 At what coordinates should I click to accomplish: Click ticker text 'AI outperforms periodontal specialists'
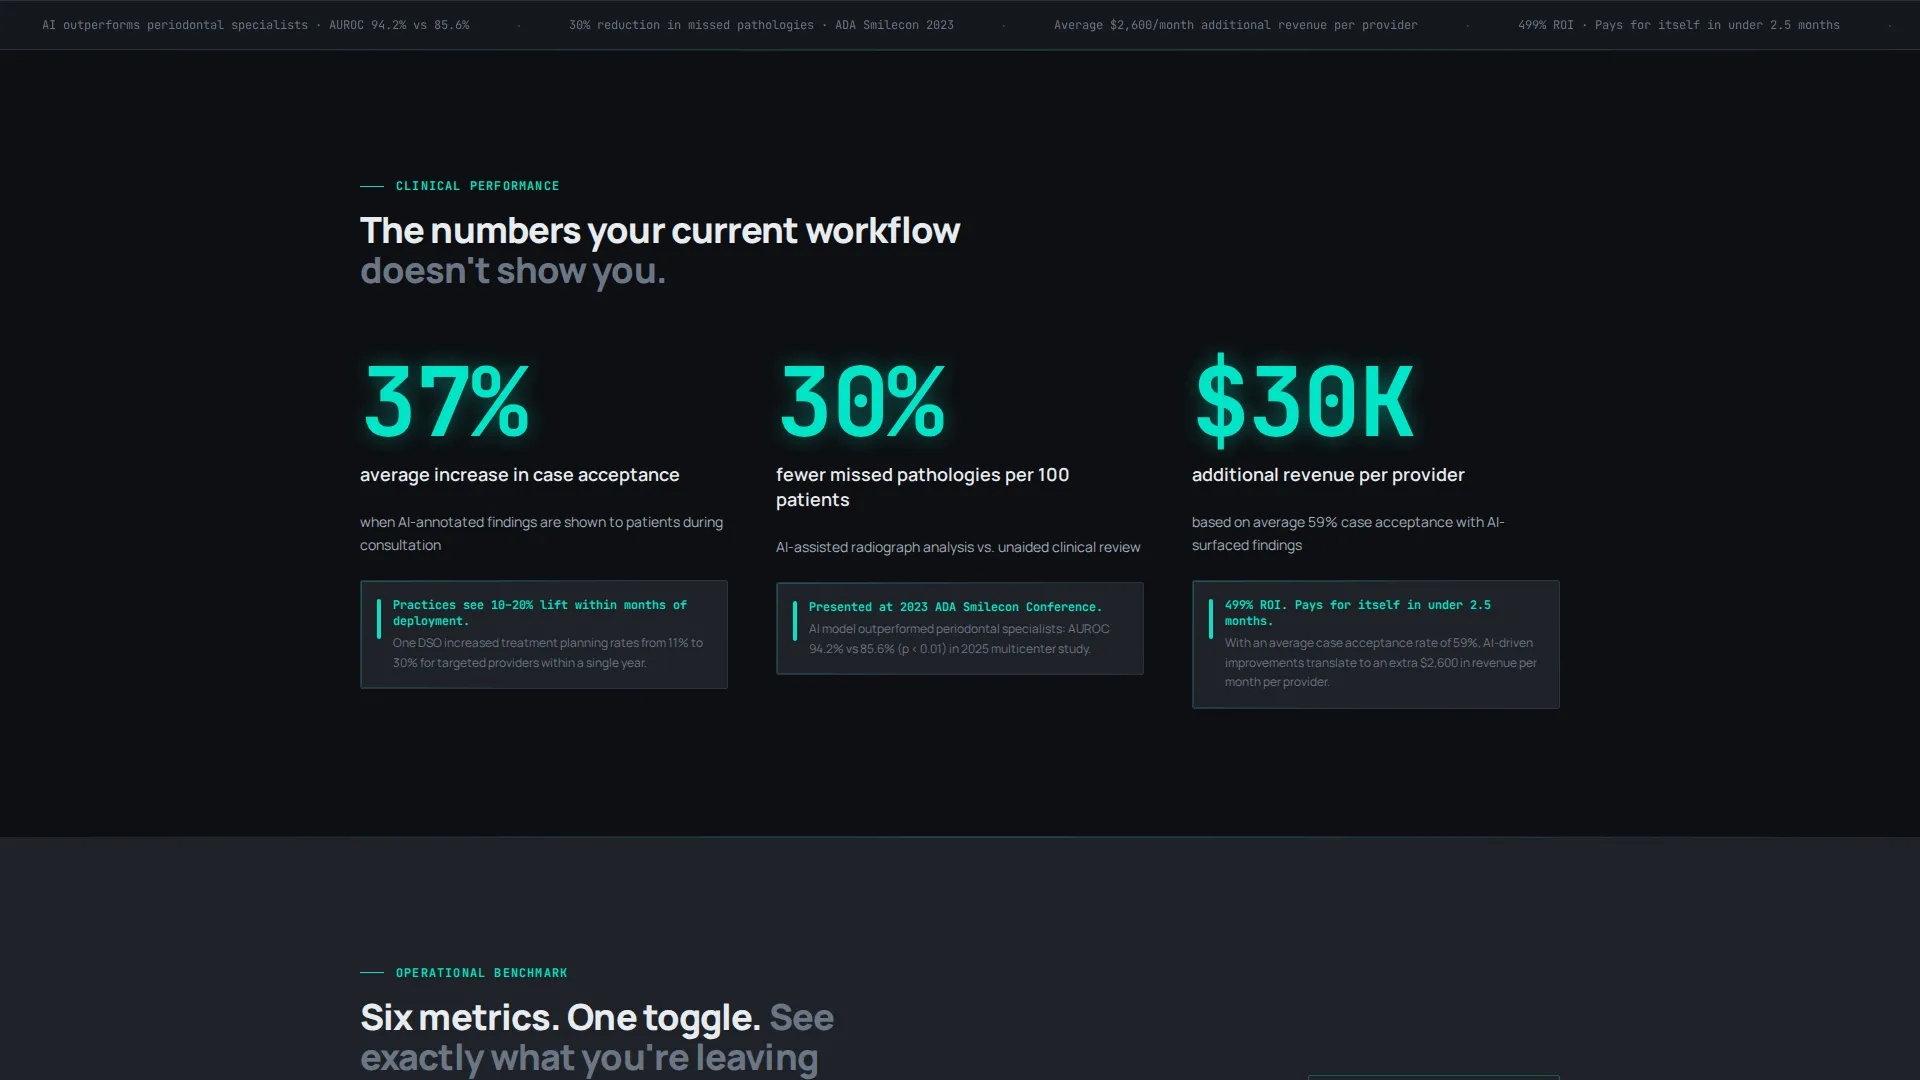[x=175, y=25]
